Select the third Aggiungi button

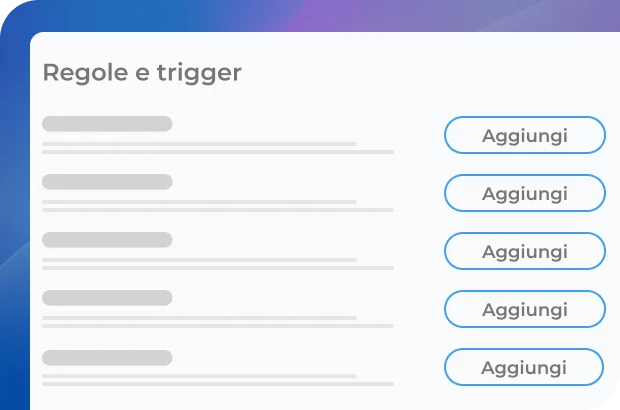pyautogui.click(x=524, y=251)
